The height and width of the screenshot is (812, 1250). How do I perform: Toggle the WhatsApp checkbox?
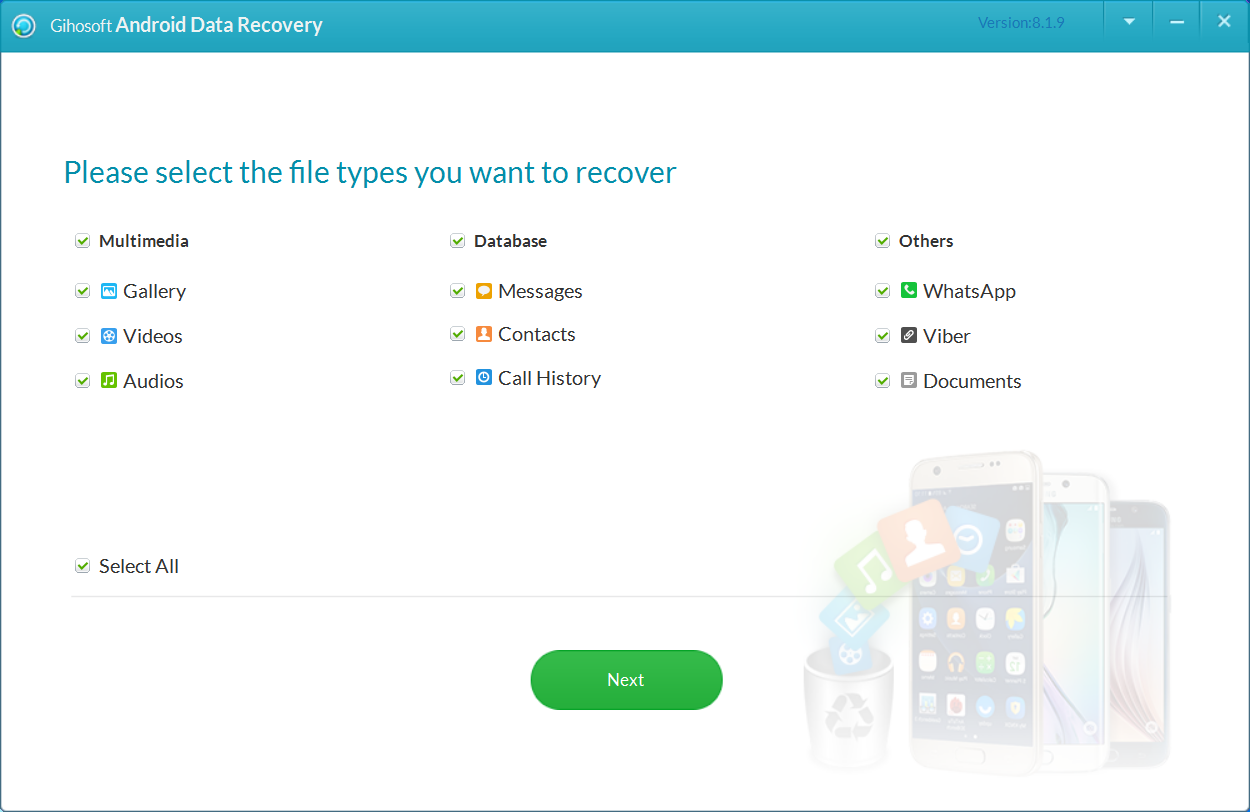click(x=883, y=291)
